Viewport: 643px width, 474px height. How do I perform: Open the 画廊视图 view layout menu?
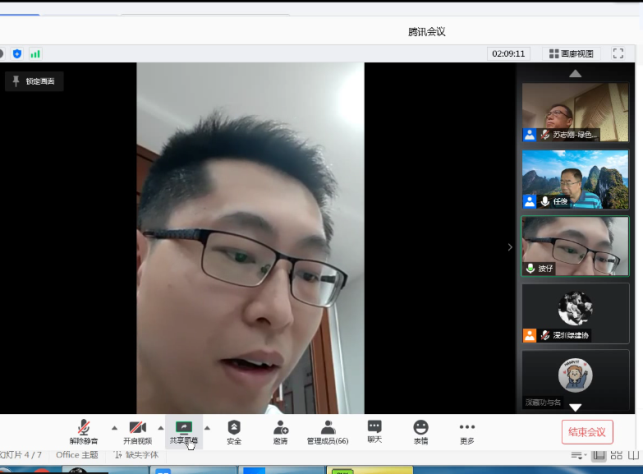571,53
